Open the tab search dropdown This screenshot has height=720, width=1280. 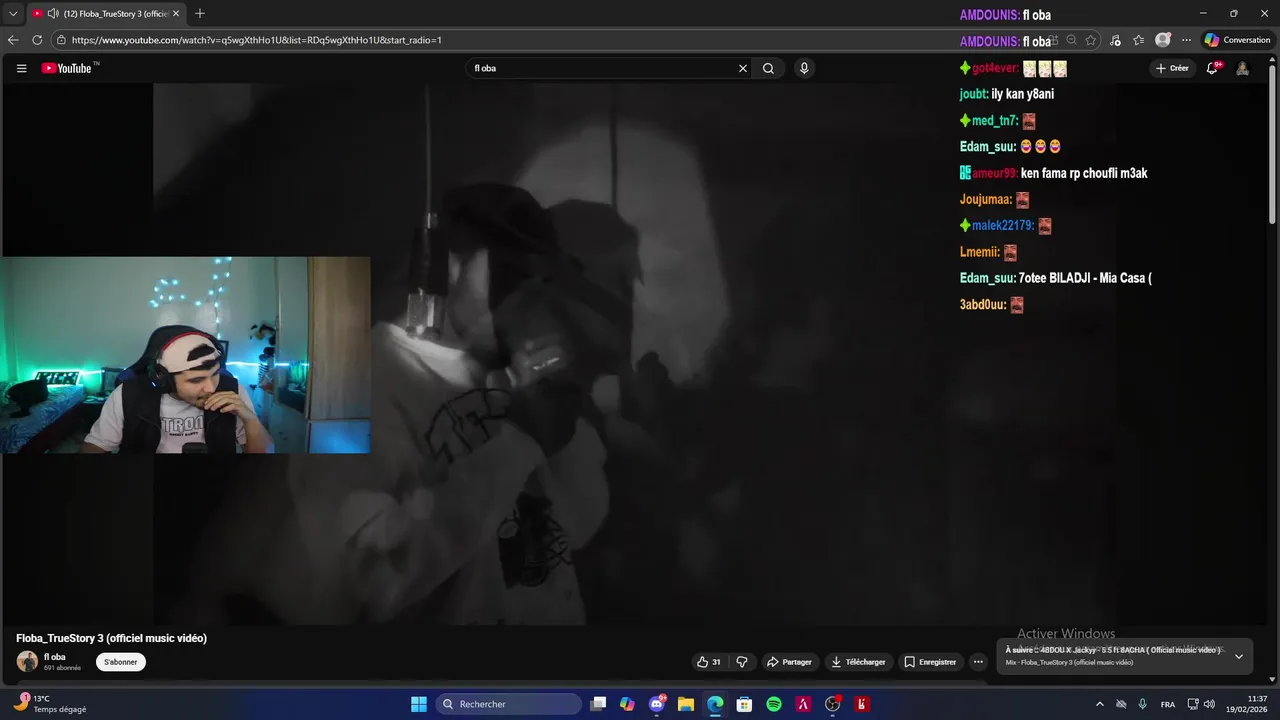[x=13, y=14]
